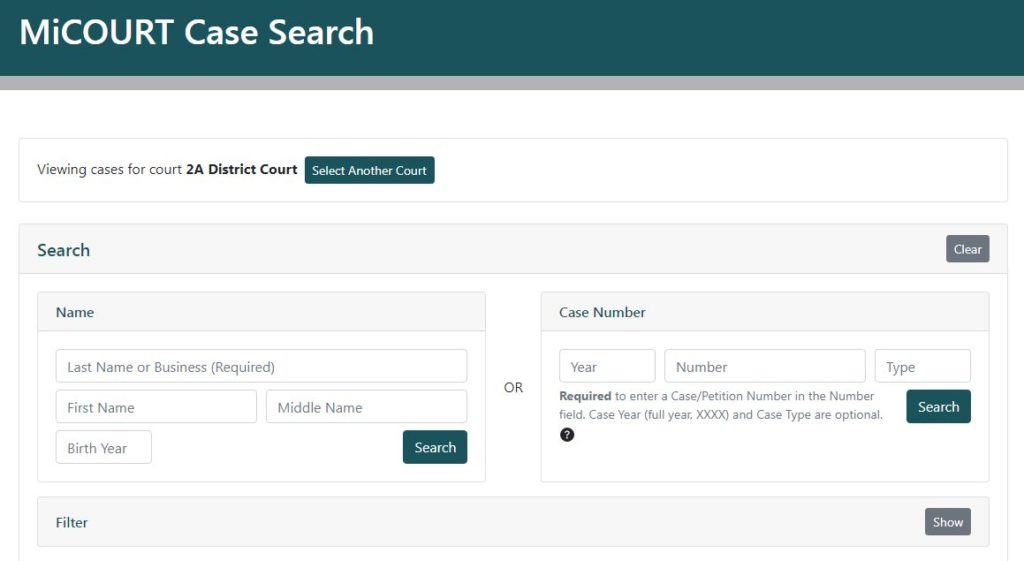The width and height of the screenshot is (1024, 561).
Task: Focus the First Name input
Action: (156, 407)
